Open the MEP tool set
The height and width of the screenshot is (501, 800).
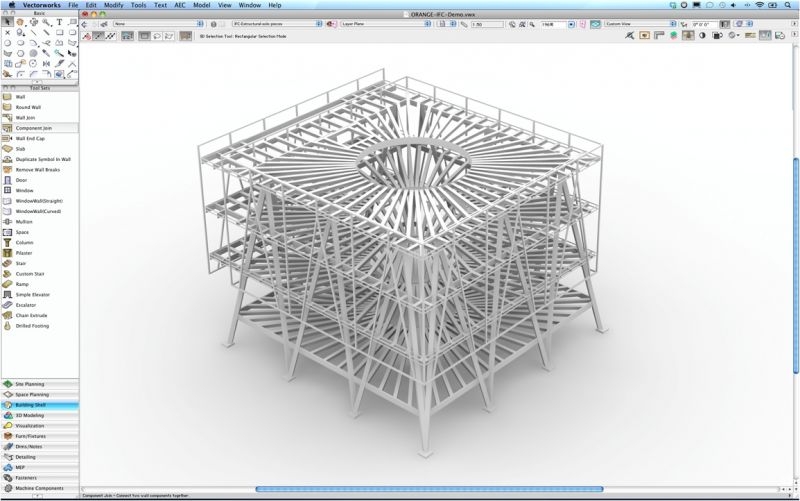pos(20,467)
